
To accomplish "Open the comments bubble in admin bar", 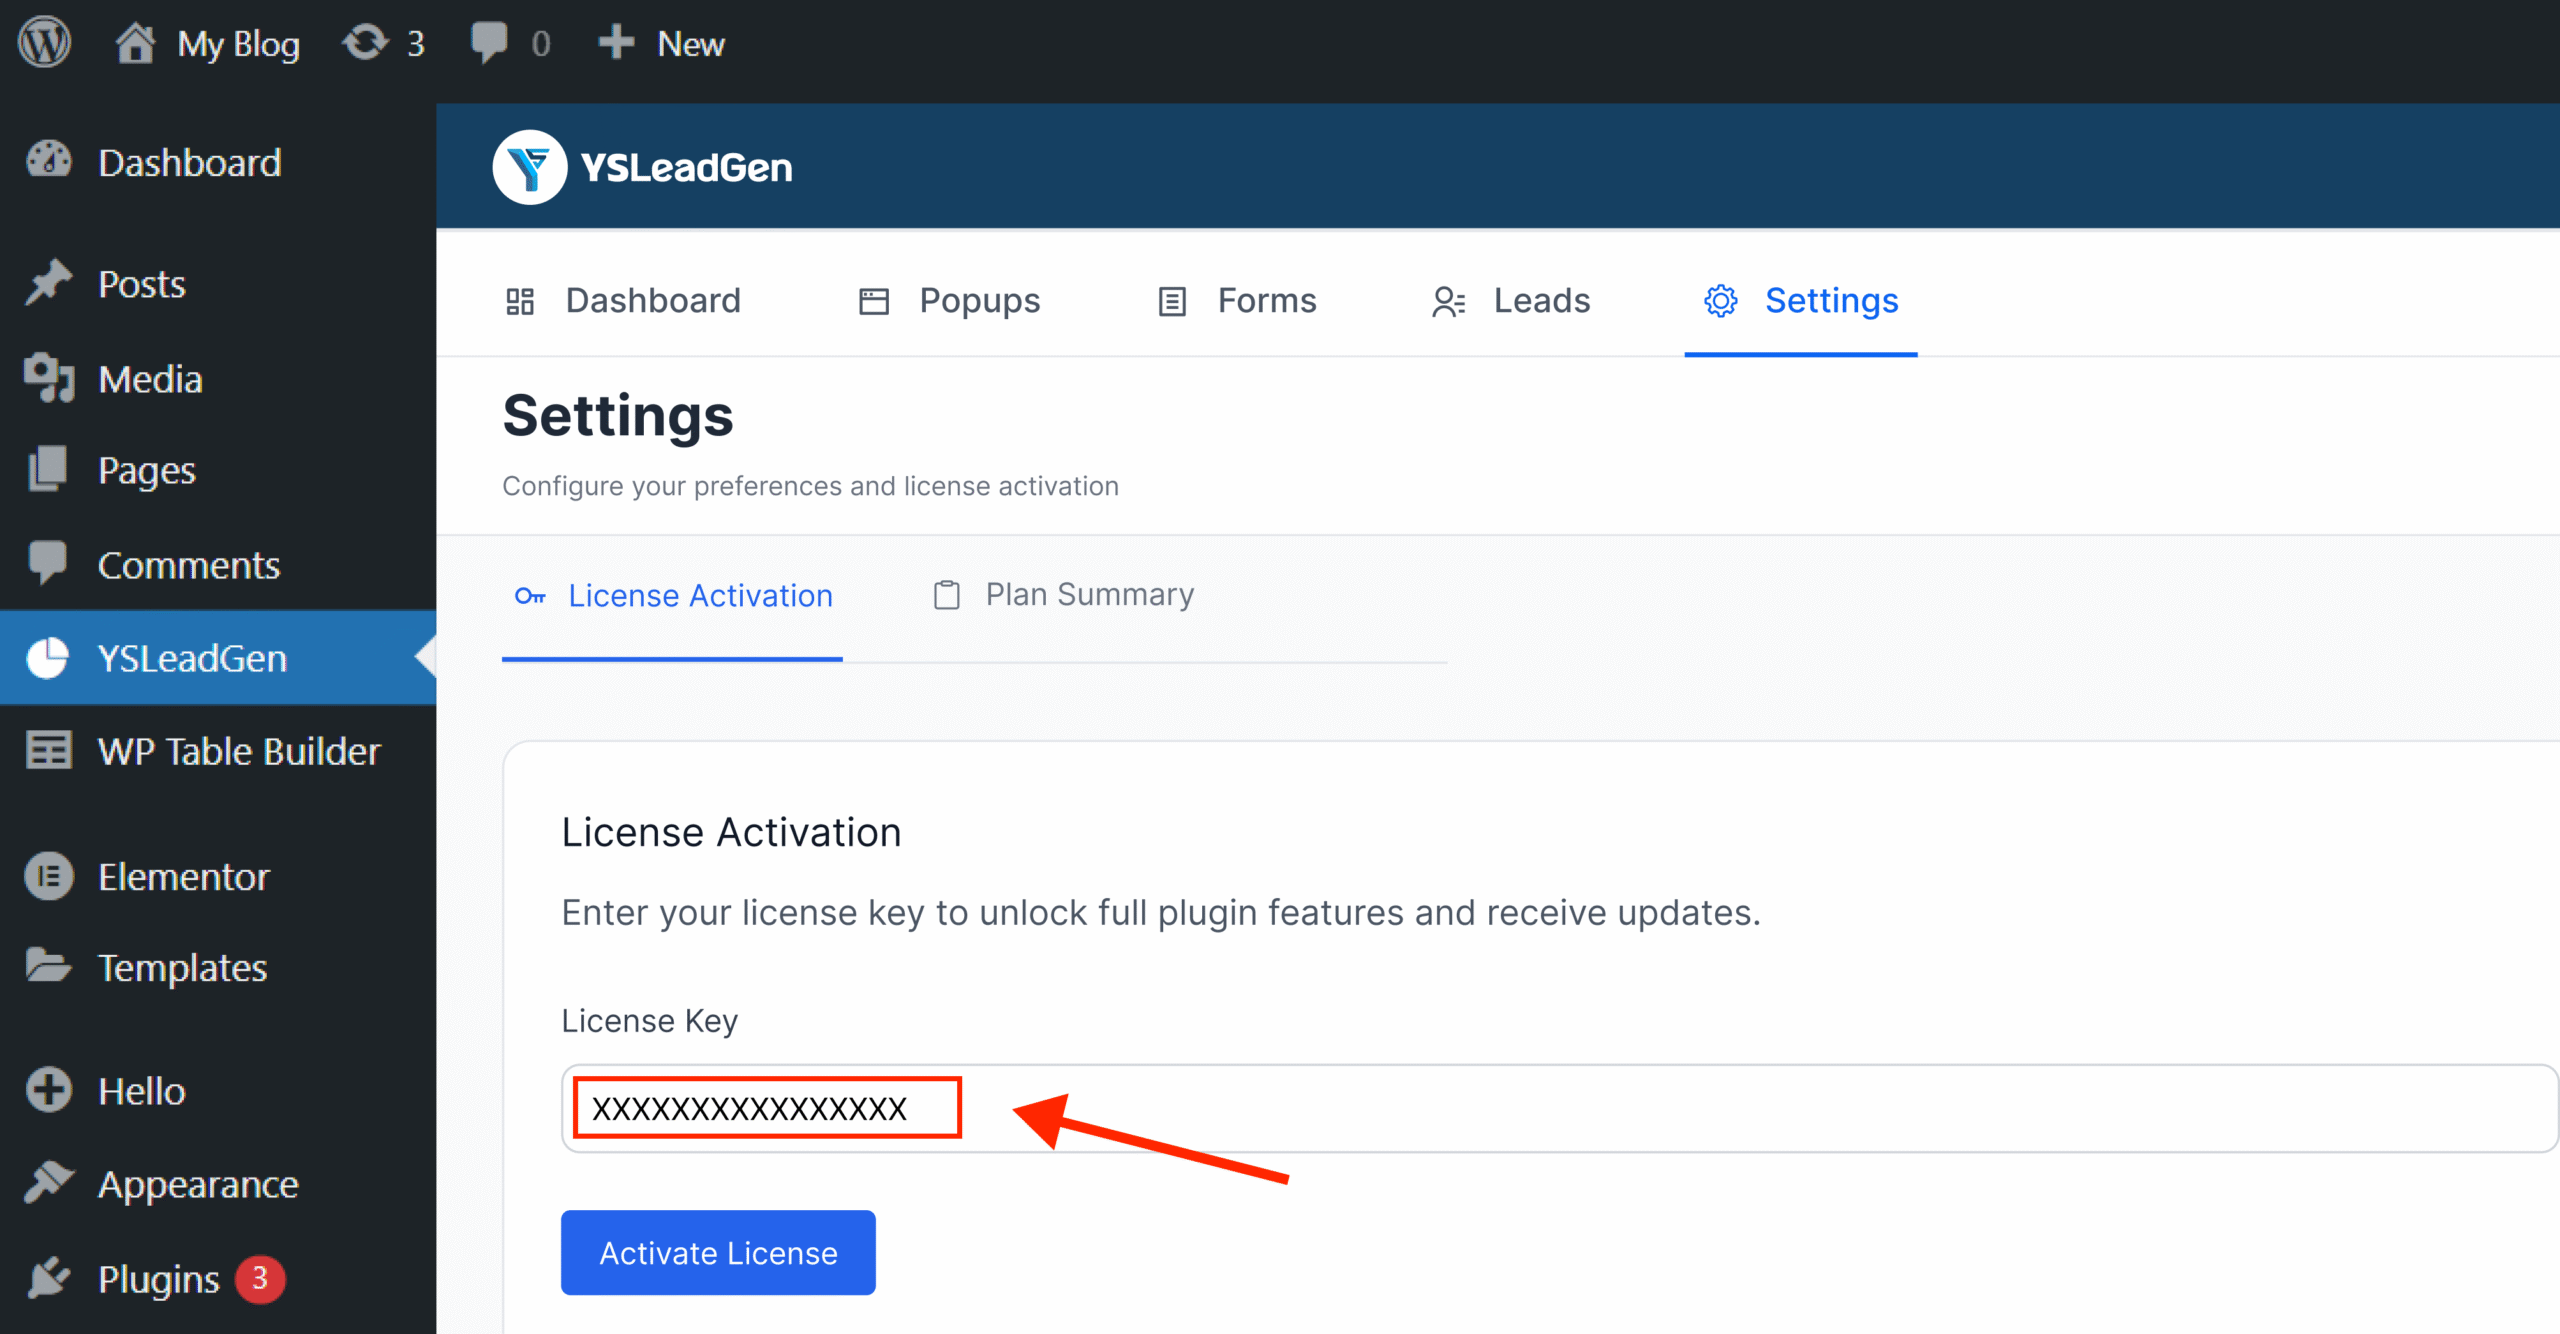I will pyautogui.click(x=489, y=43).
